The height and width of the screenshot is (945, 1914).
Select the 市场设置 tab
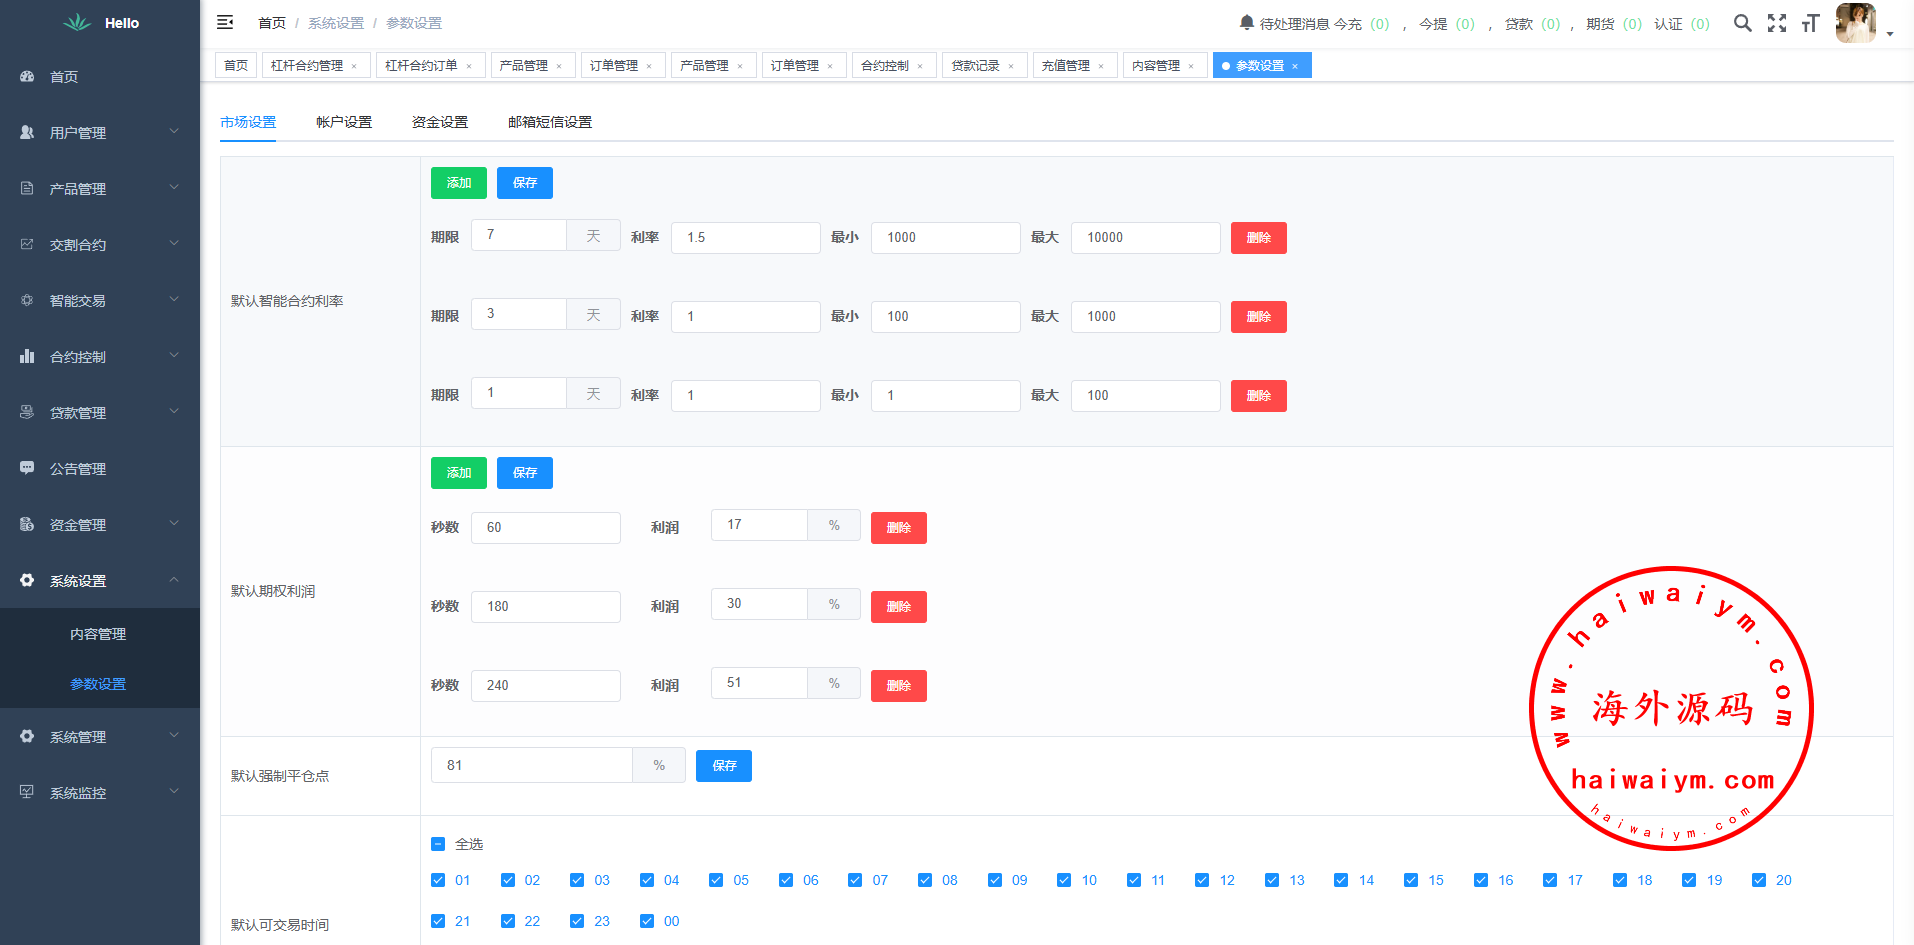pyautogui.click(x=248, y=122)
